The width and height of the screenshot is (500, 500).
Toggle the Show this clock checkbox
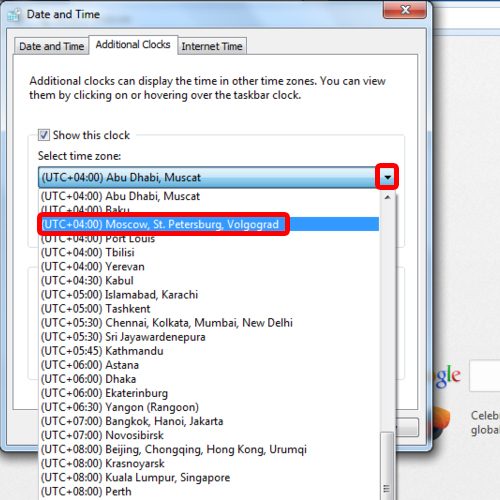point(44,135)
